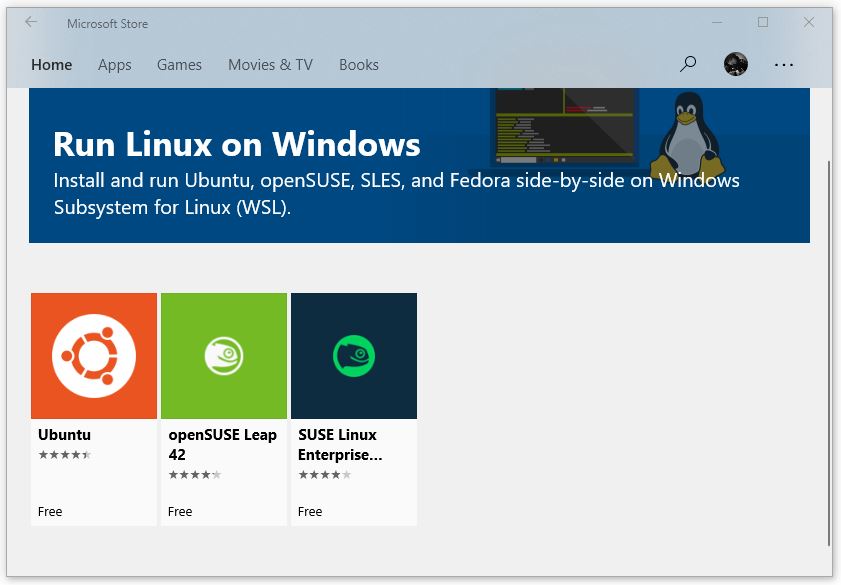
Task: Switch to the Movies & TV tab
Action: pos(270,65)
